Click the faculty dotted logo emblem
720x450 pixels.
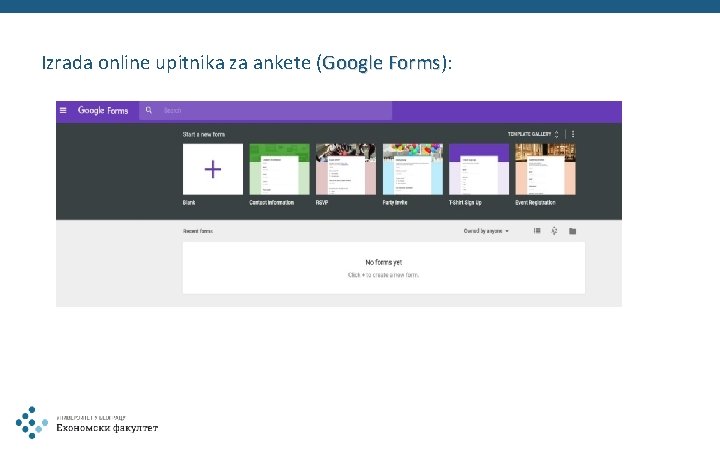(x=32, y=422)
